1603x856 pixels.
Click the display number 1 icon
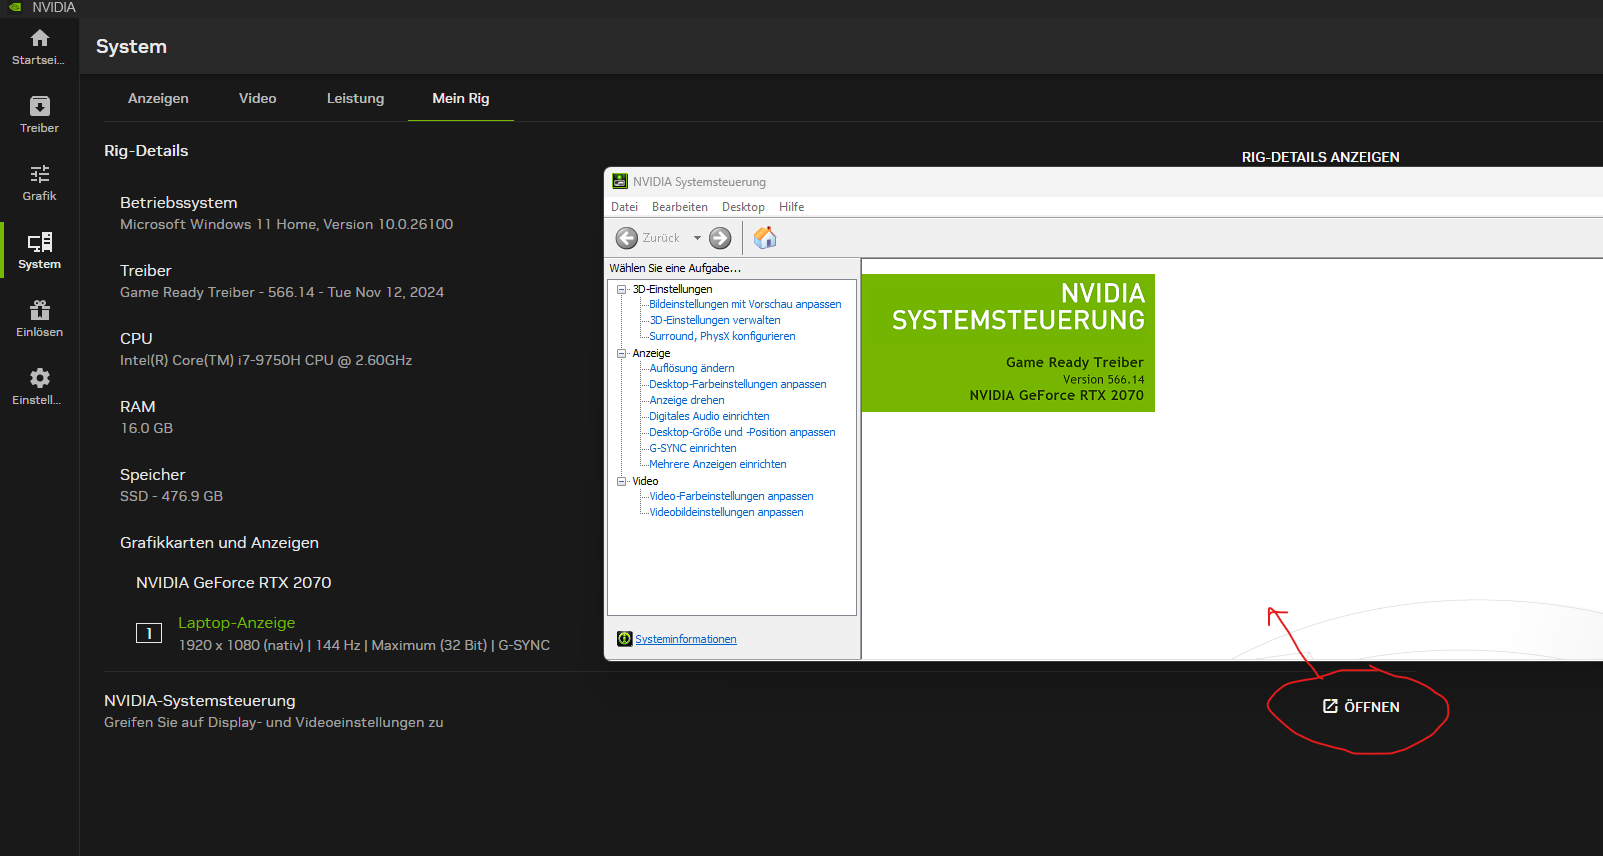pos(149,633)
